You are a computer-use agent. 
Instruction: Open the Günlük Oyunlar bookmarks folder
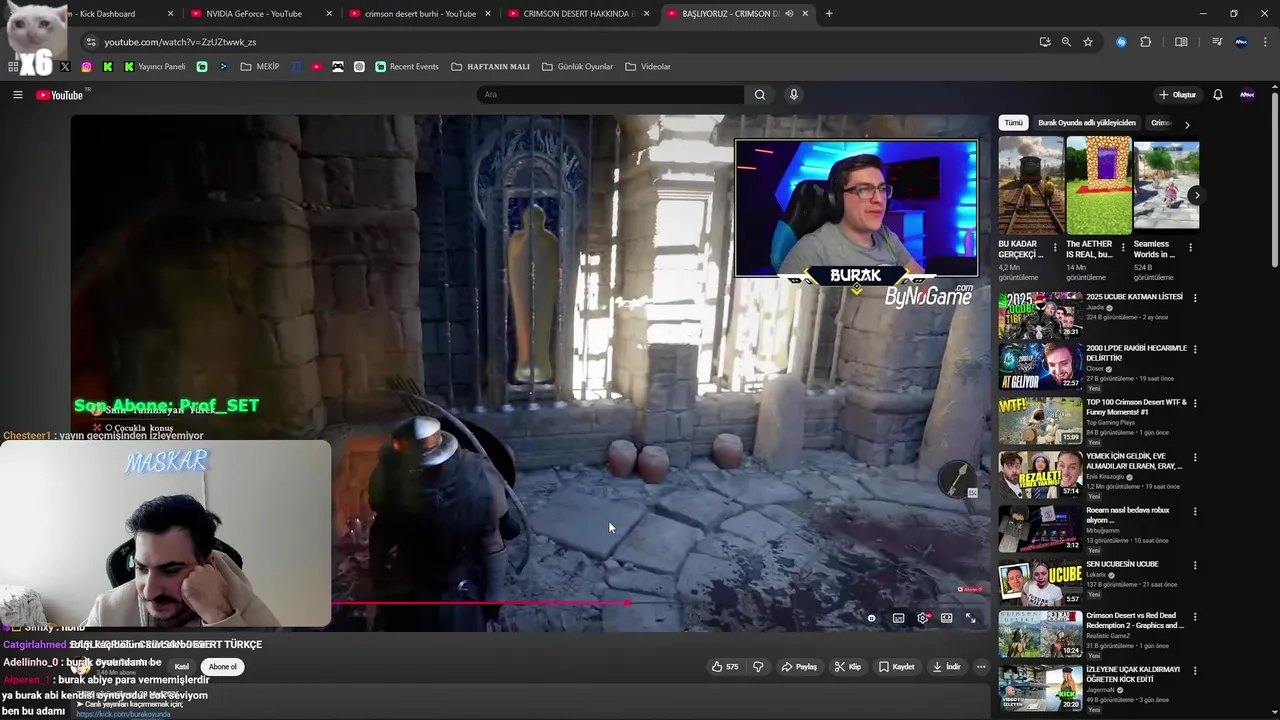pyautogui.click(x=577, y=67)
